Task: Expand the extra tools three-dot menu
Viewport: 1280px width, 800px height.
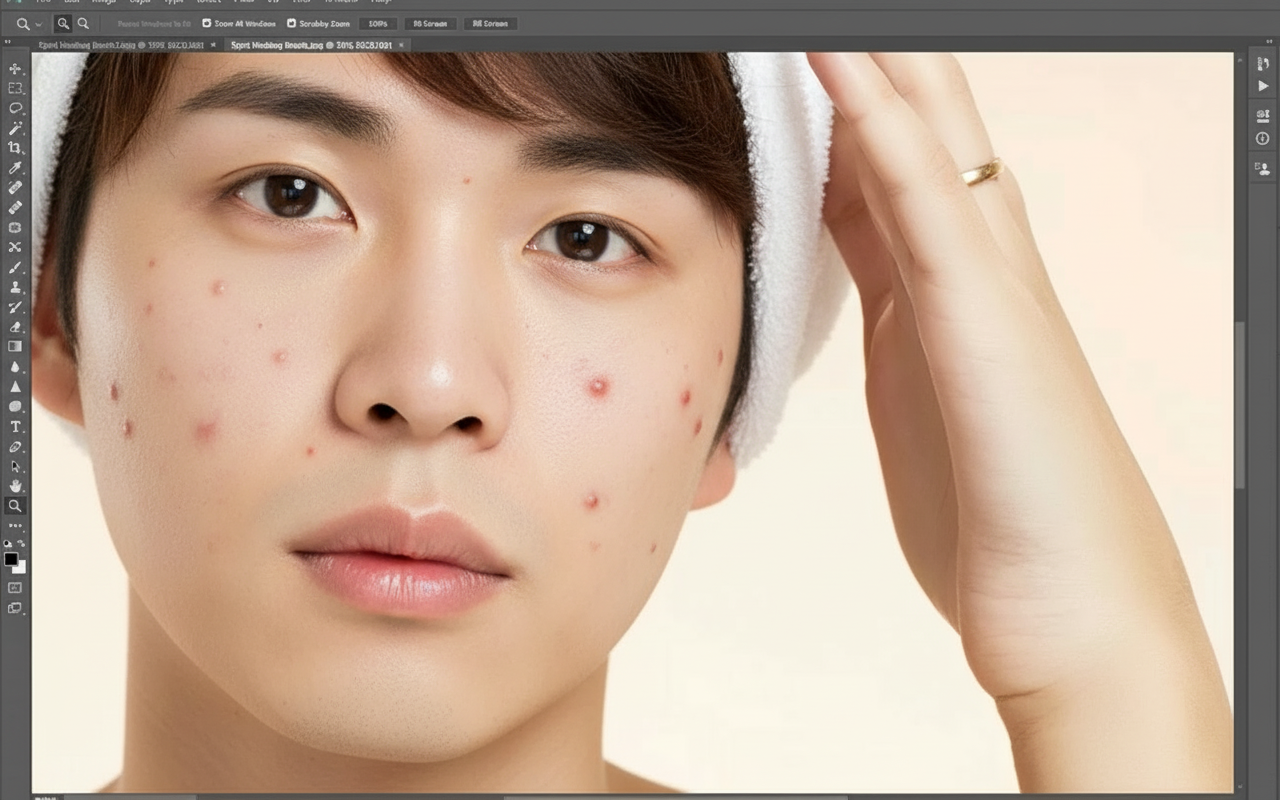Action: [15, 526]
